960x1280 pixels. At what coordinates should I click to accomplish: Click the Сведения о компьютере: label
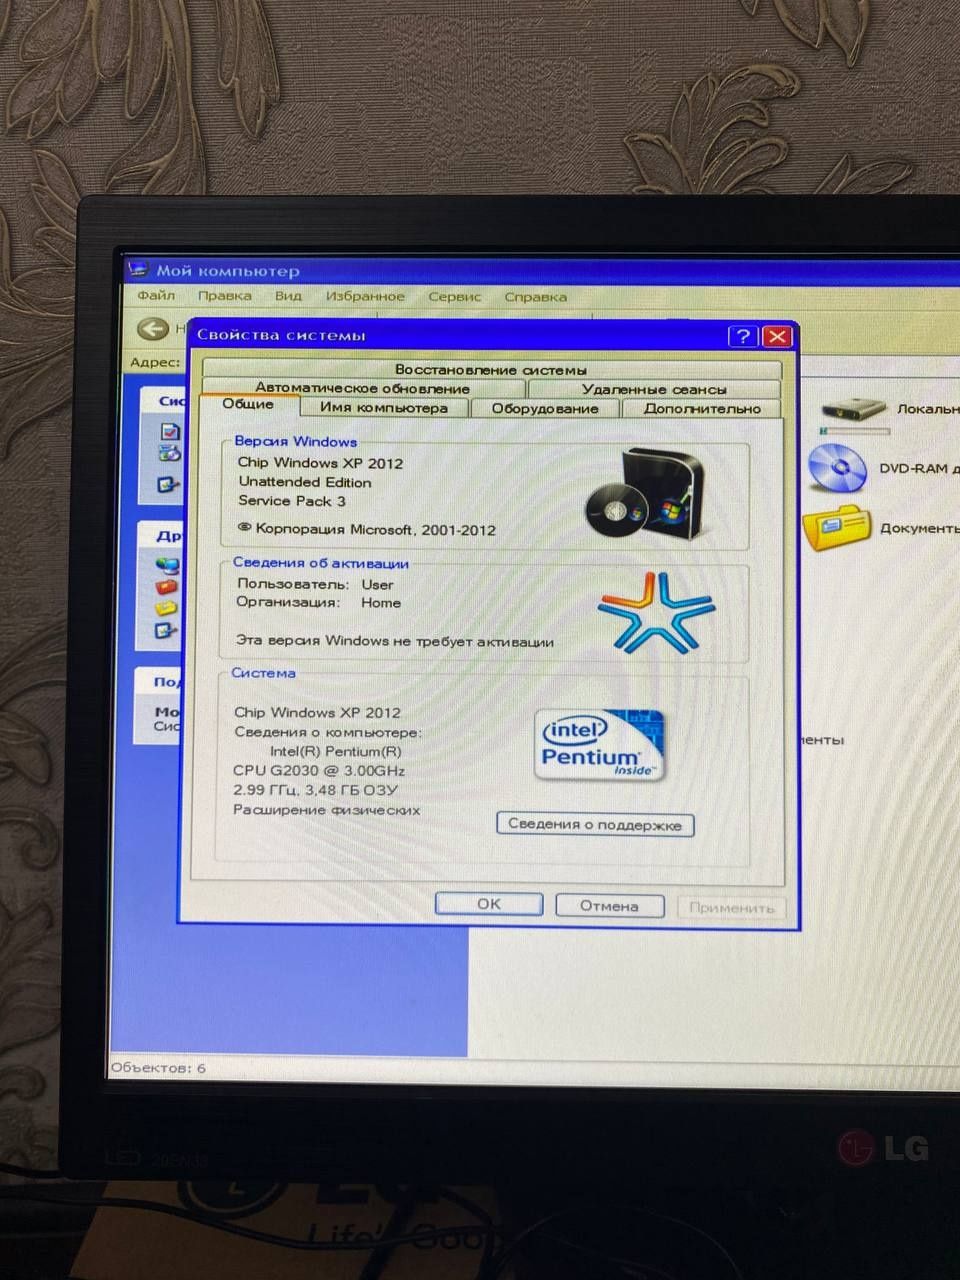tap(328, 732)
